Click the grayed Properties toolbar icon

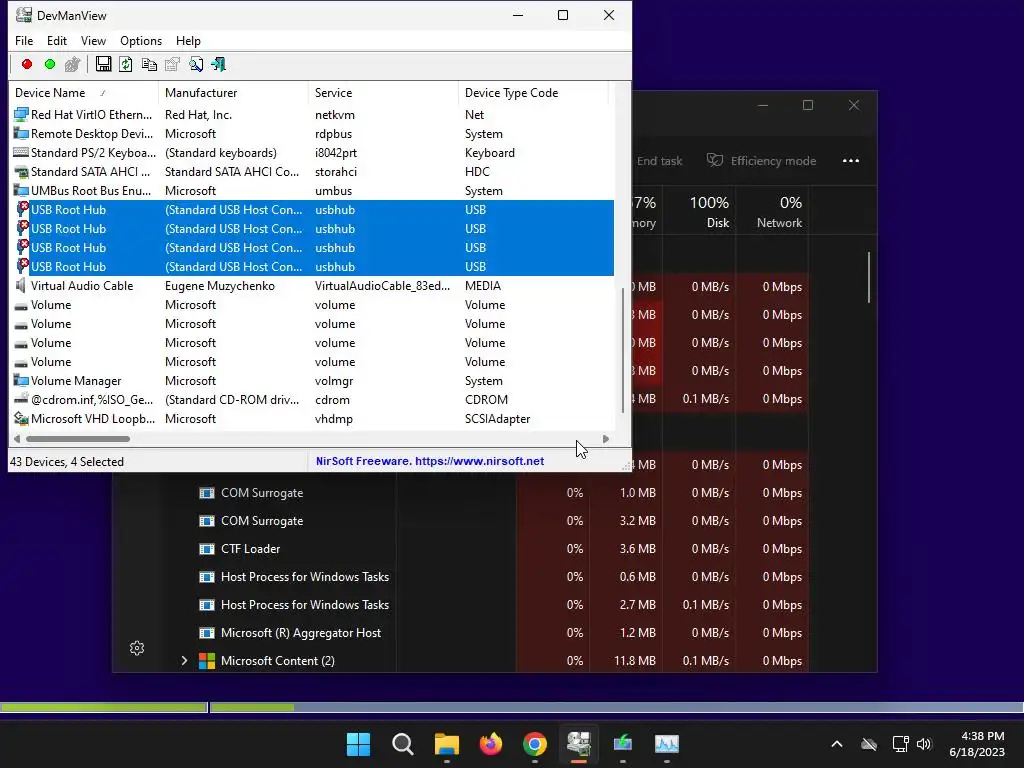pyautogui.click(x=172, y=64)
